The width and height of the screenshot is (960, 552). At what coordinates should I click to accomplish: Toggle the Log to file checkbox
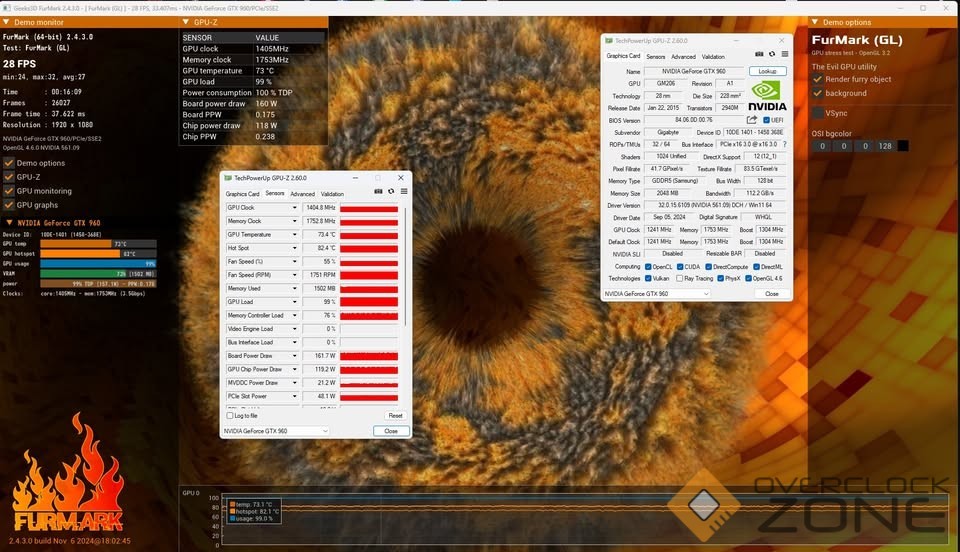click(x=230, y=415)
